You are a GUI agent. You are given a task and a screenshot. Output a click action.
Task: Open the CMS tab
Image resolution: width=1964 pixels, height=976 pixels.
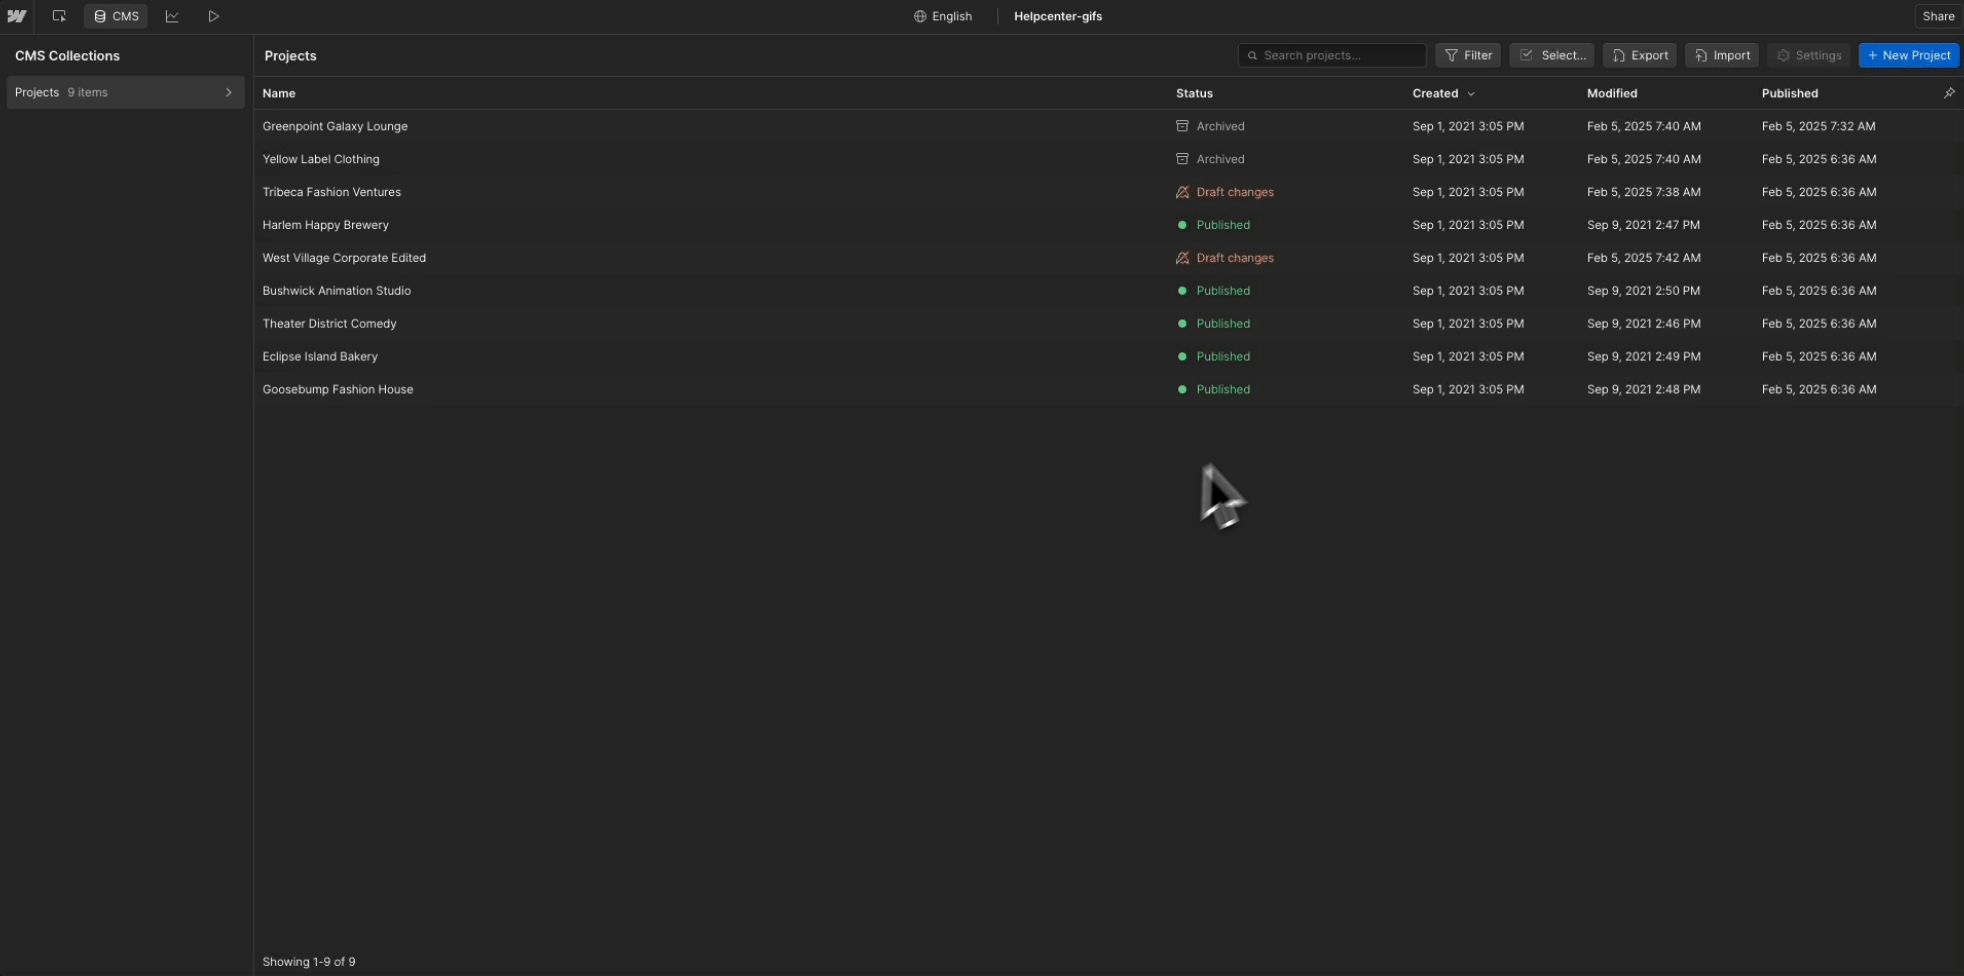pyautogui.click(x=116, y=16)
